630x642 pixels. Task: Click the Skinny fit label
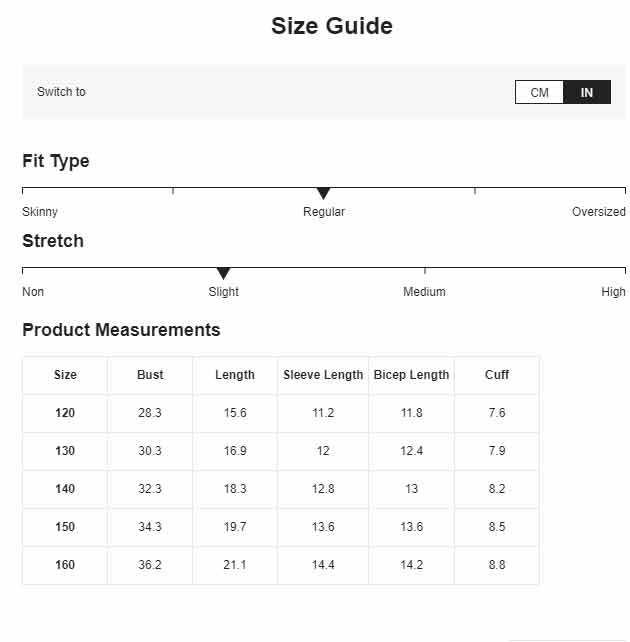tap(40, 212)
